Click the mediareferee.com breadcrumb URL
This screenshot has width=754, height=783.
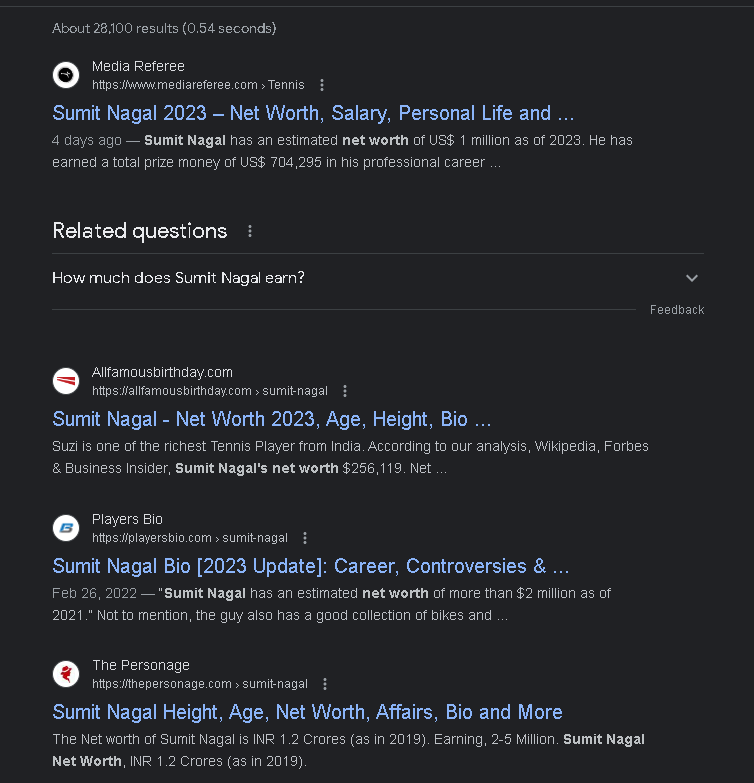198,85
